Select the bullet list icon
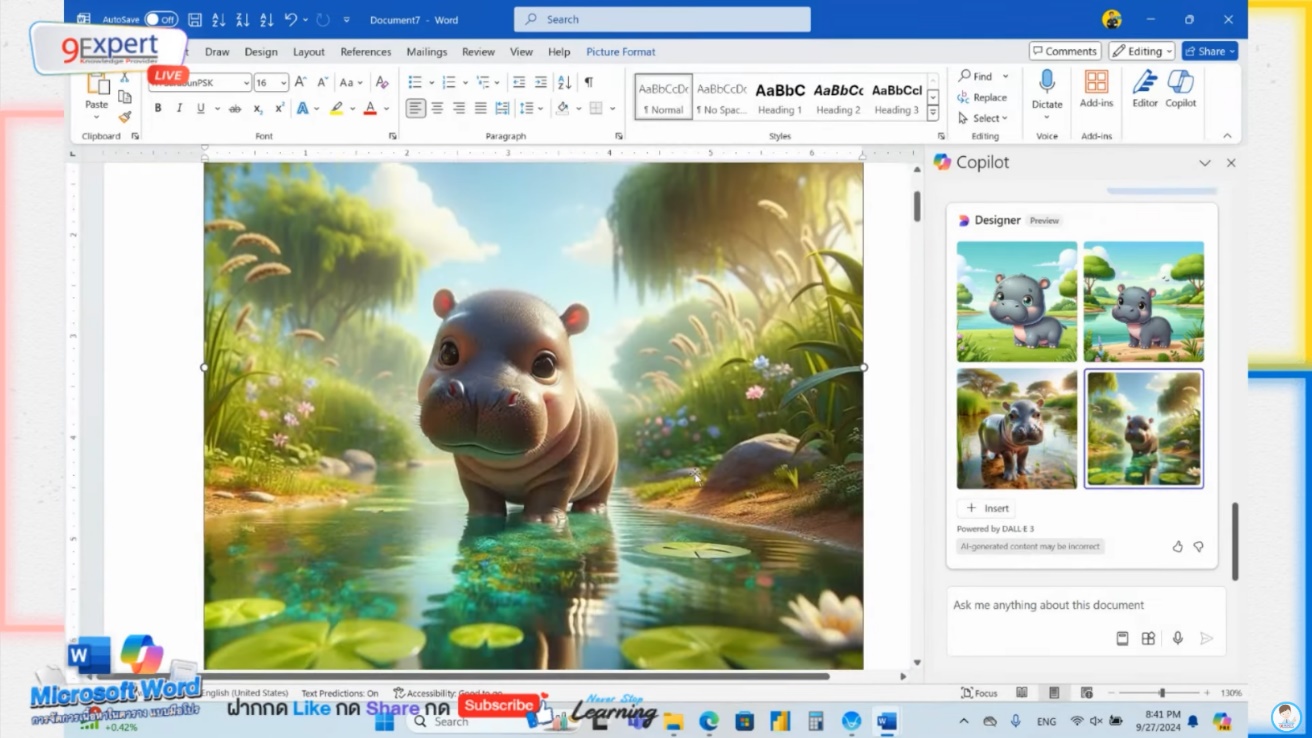 click(x=414, y=82)
